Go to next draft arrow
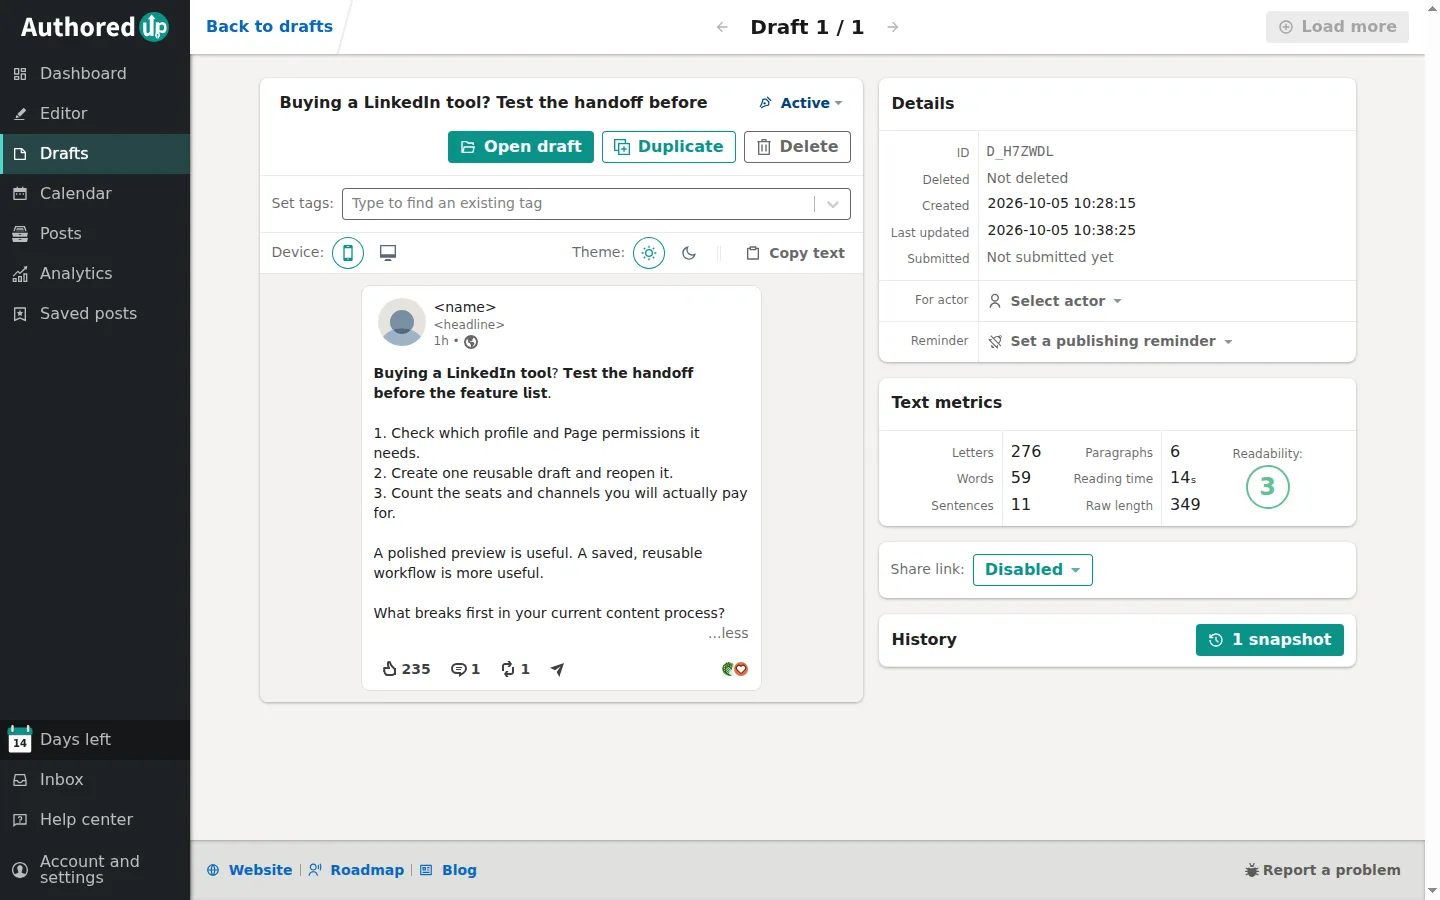1440x900 pixels. pyautogui.click(x=893, y=27)
